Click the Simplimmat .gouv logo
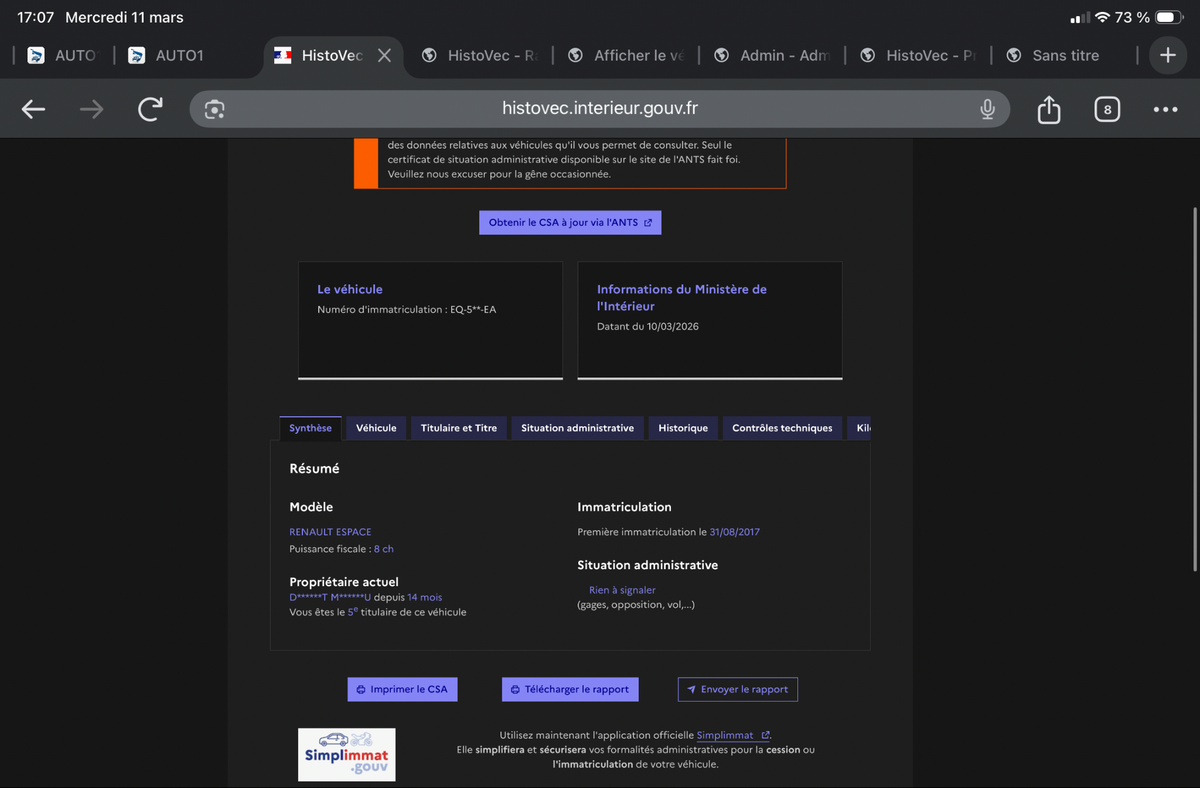 pos(346,754)
